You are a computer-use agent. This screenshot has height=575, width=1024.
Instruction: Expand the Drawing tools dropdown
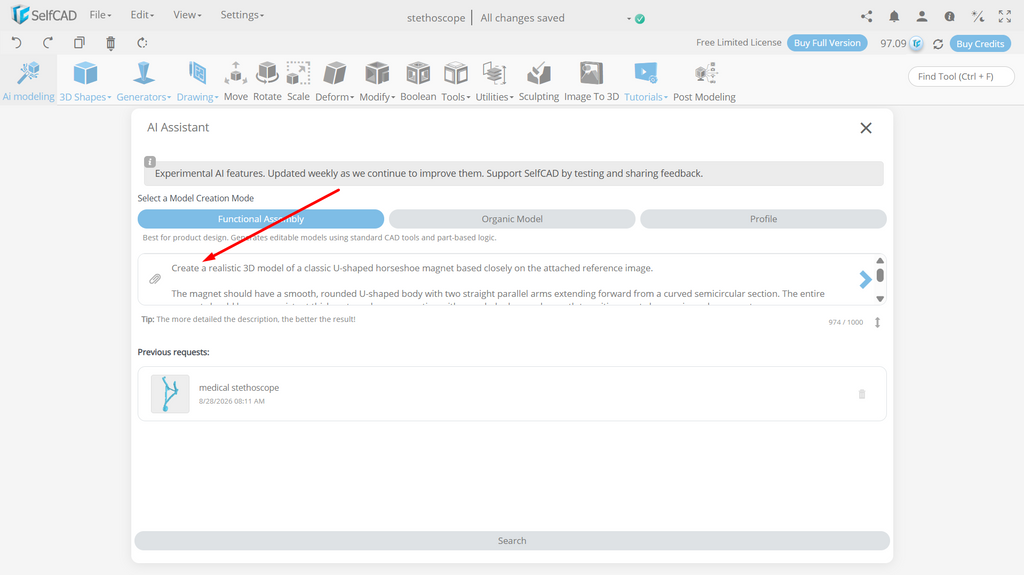(197, 81)
